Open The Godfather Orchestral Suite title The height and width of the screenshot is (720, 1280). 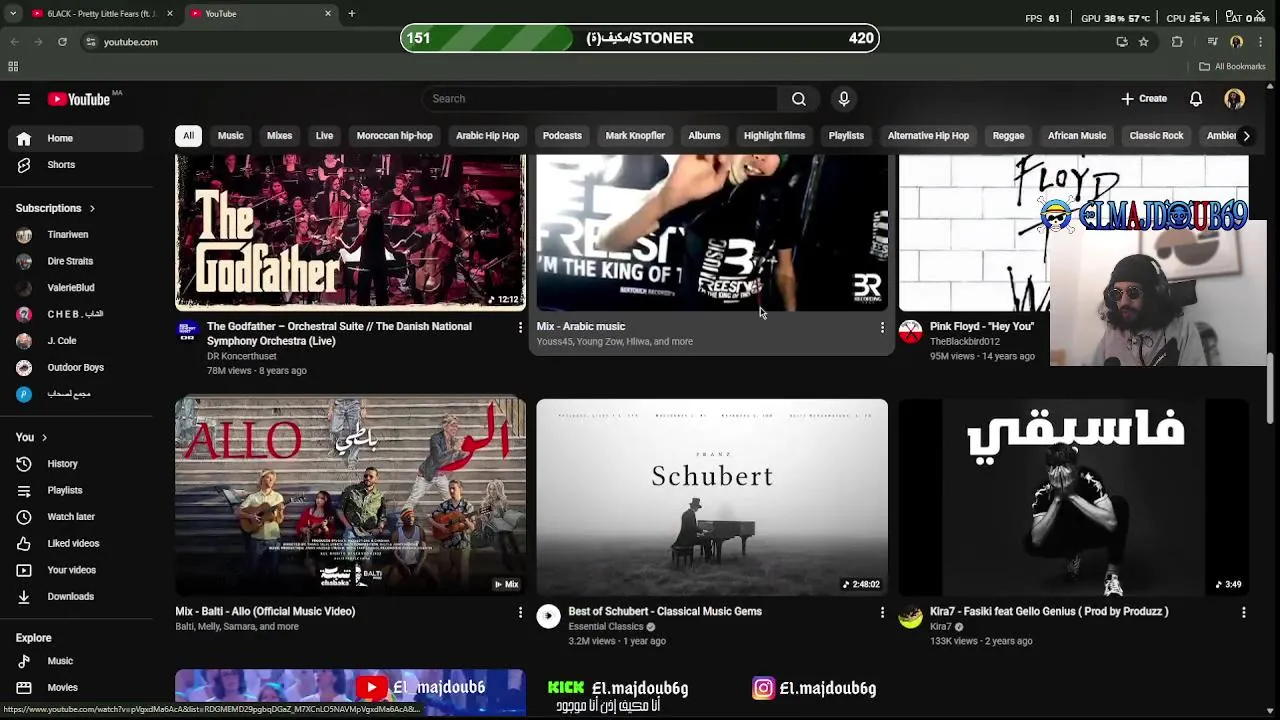pyautogui.click(x=339, y=334)
